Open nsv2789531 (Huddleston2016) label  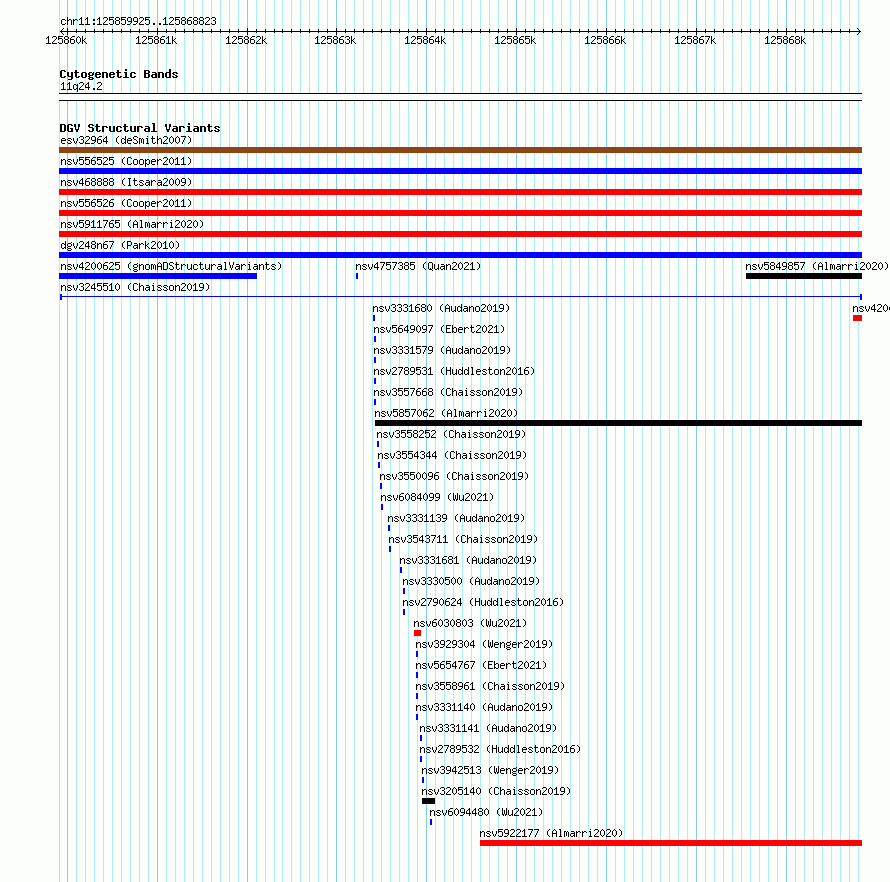pyautogui.click(x=454, y=371)
